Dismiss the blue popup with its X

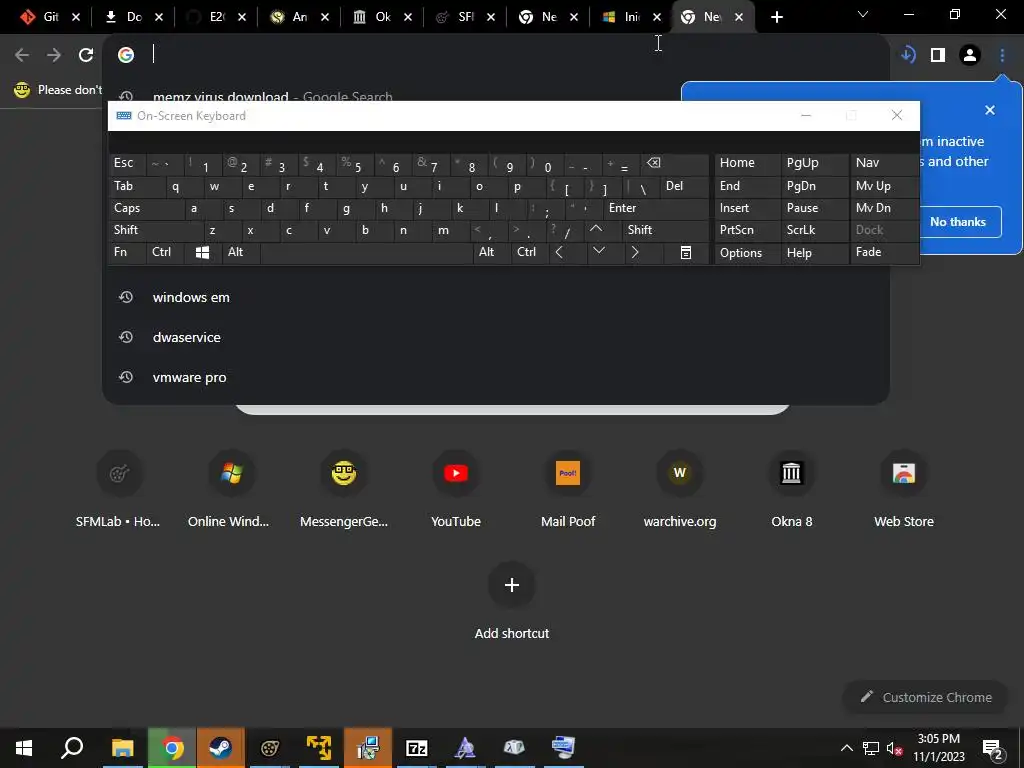point(990,110)
